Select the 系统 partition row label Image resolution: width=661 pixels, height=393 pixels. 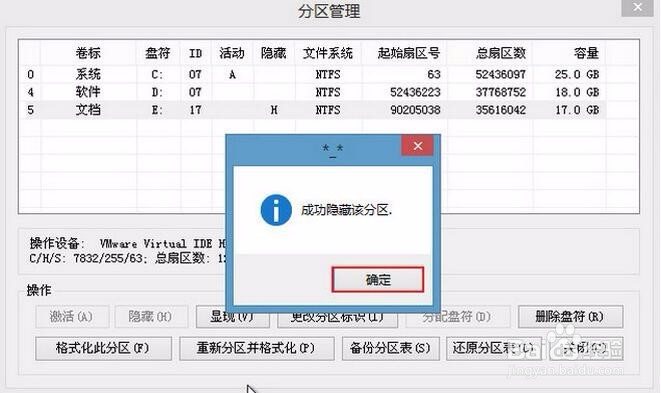pyautogui.click(x=88, y=75)
